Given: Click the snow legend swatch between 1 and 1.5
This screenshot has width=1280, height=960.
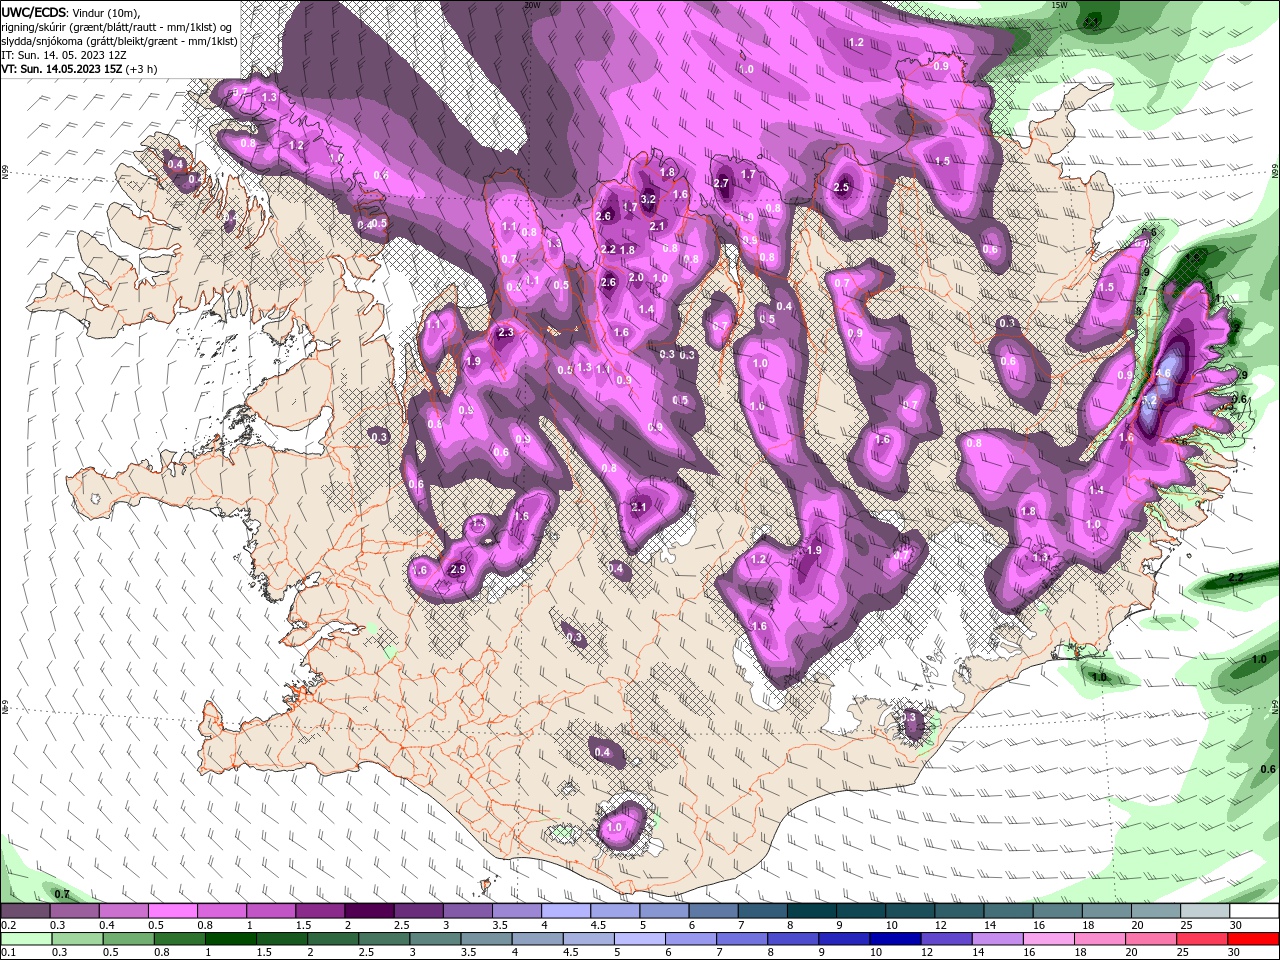Looking at the screenshot, I should click(270, 911).
